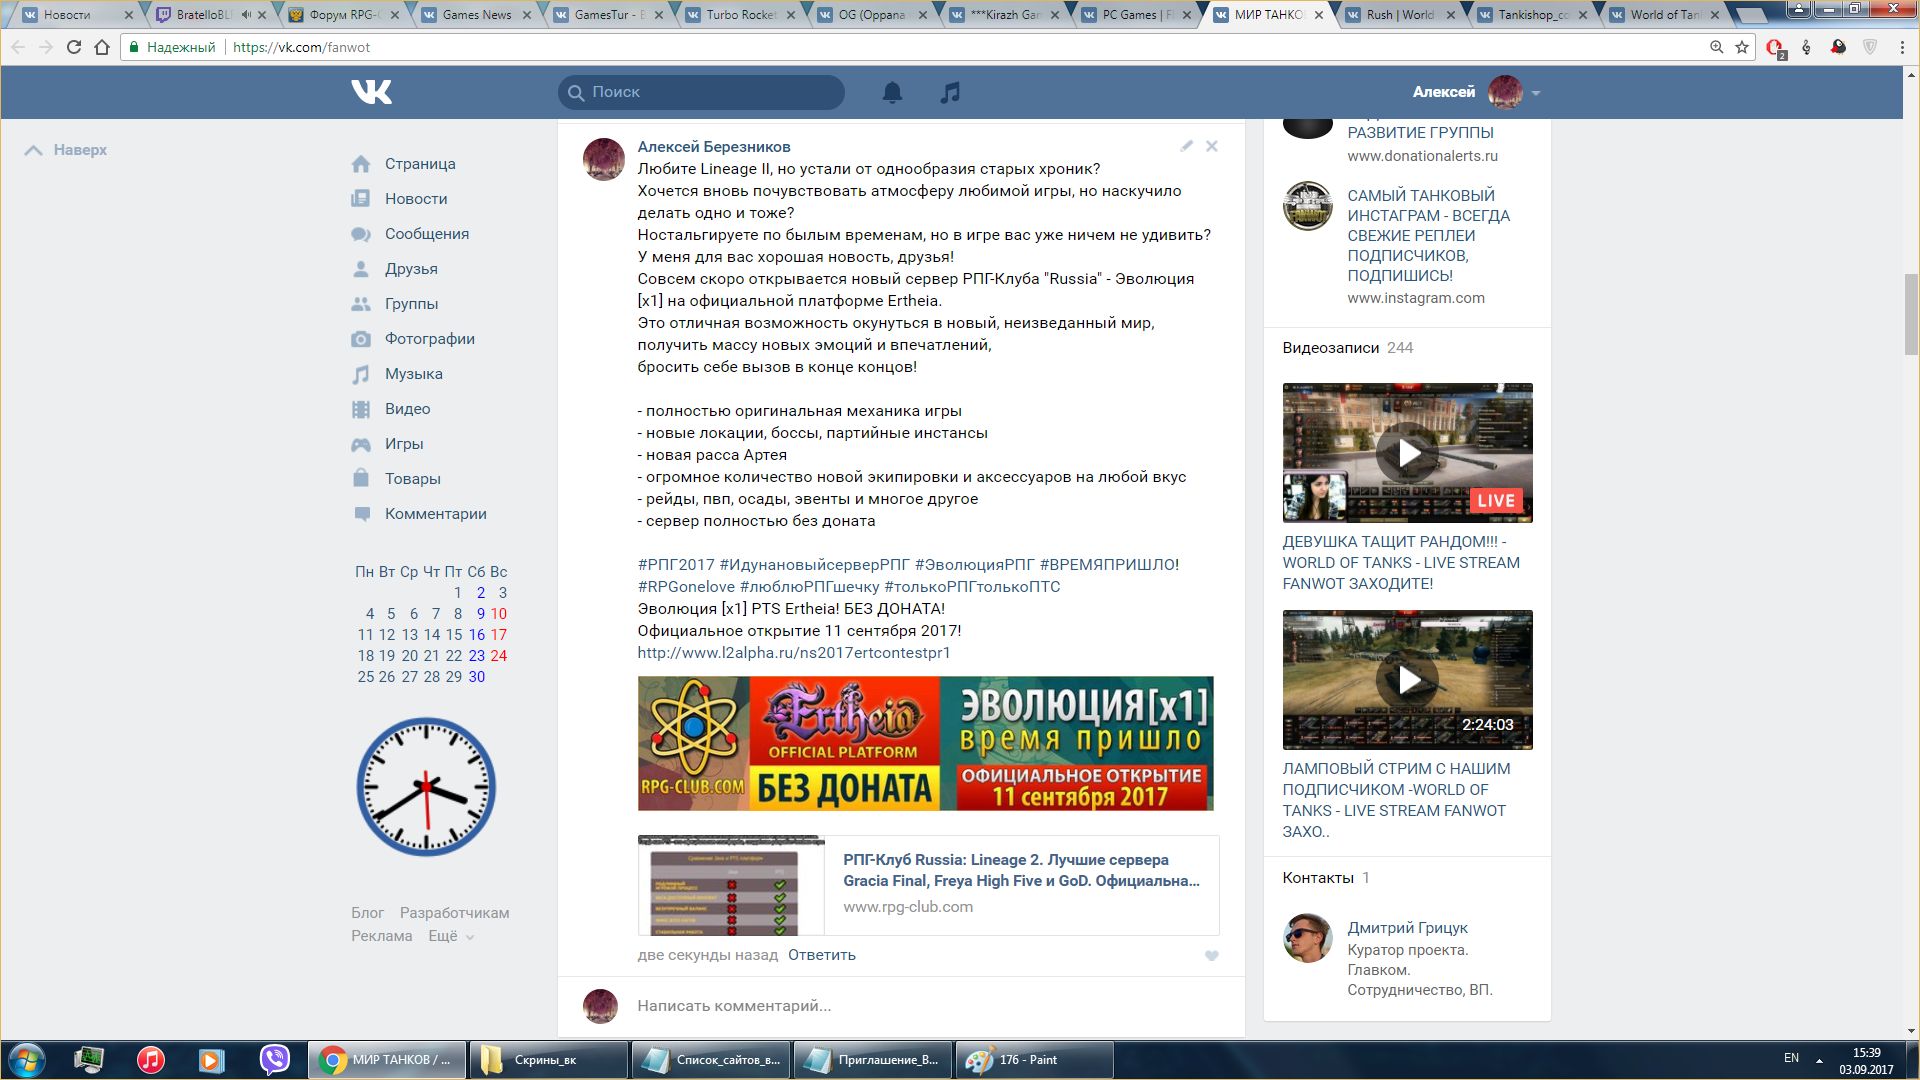Click calendar date 24
This screenshot has width=1920, height=1080.
point(499,656)
